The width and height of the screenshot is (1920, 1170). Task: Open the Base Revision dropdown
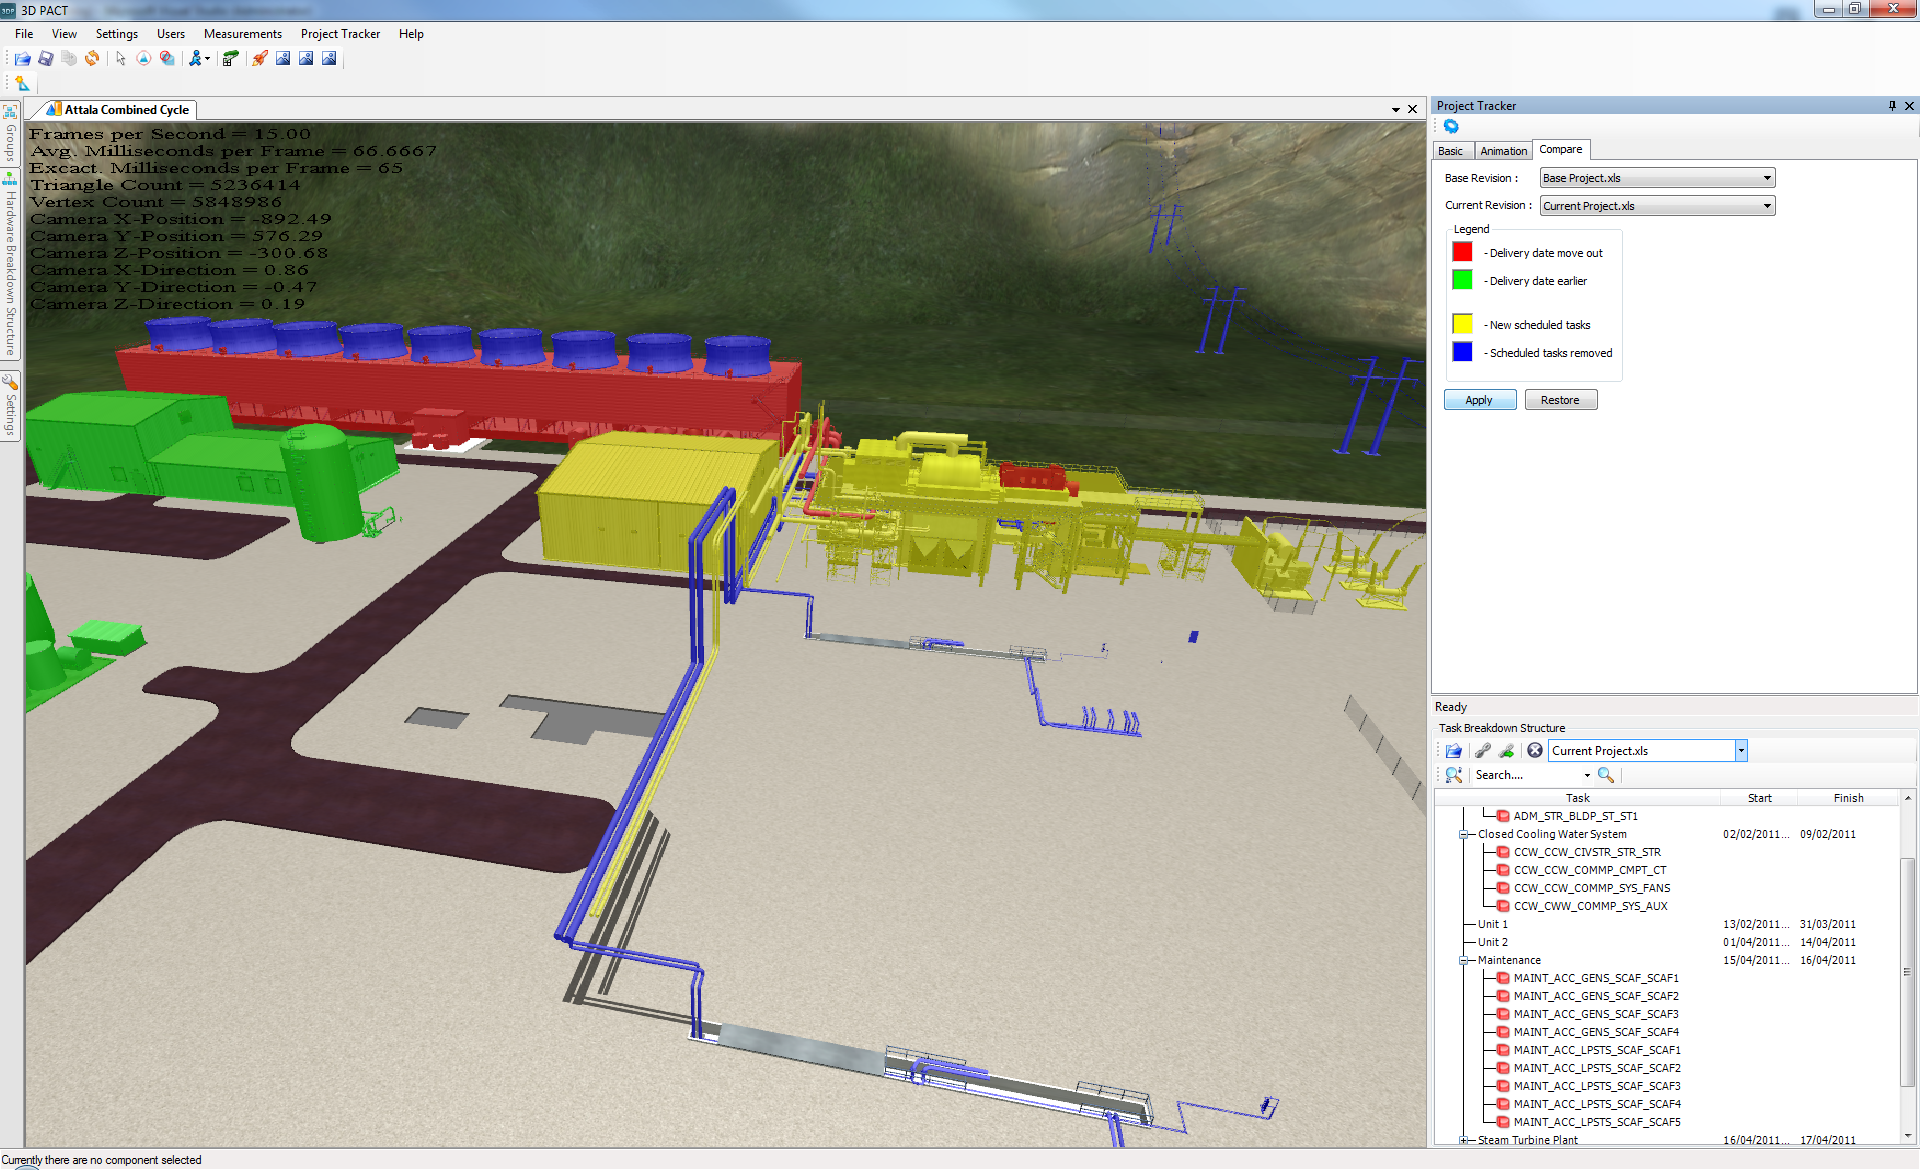coord(1767,178)
